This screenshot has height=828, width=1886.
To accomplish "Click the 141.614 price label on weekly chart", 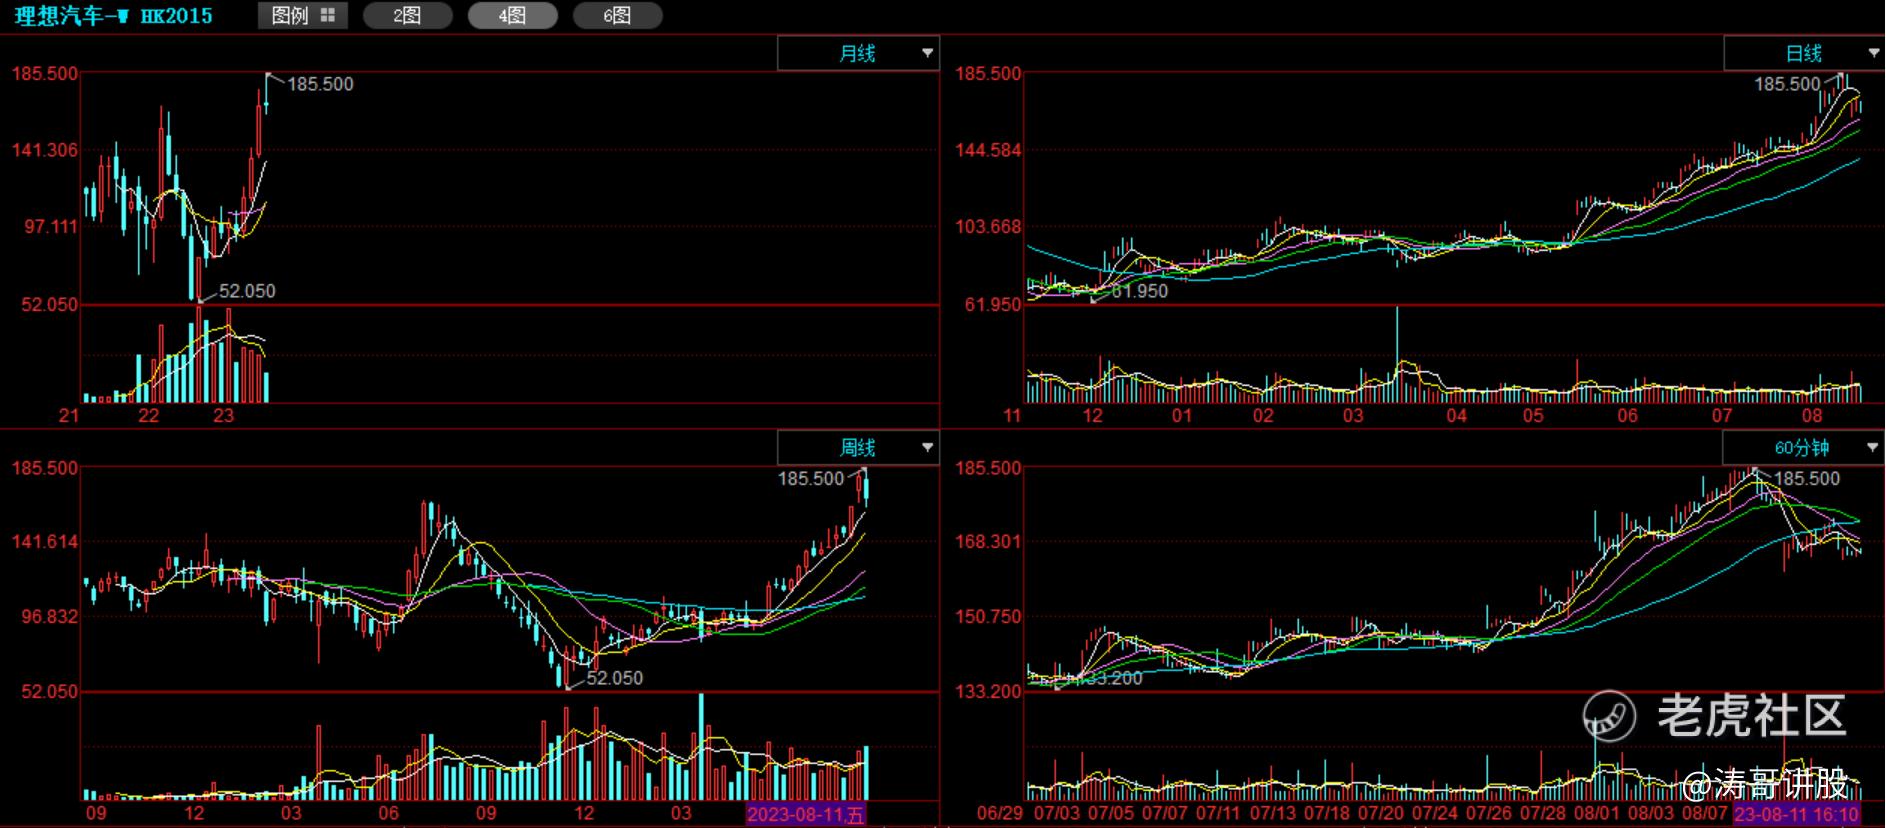I will (x=44, y=542).
